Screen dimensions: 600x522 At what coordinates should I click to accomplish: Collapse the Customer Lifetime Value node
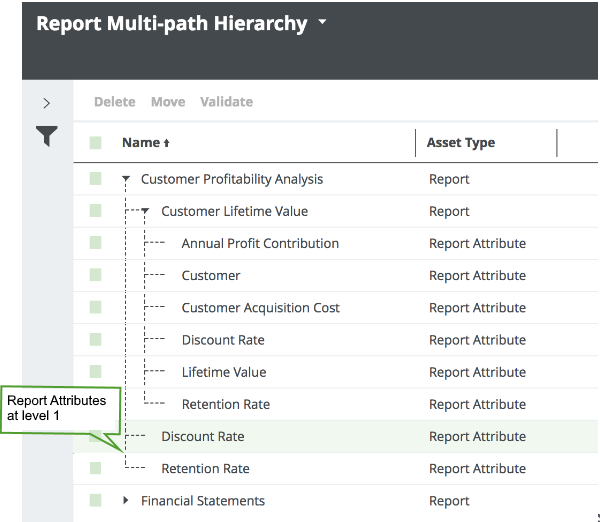point(146,212)
